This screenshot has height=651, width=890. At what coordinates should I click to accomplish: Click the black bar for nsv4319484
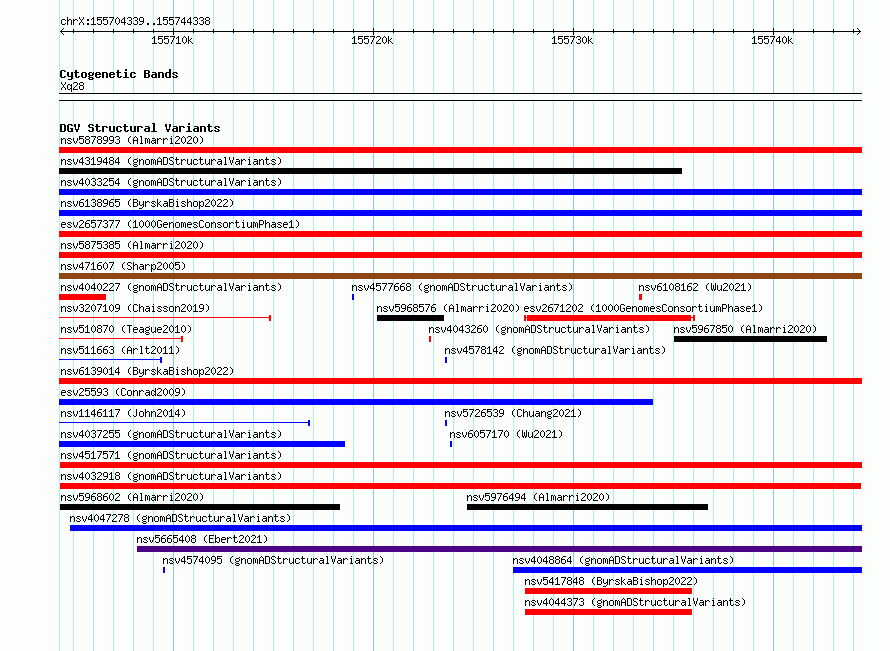(x=371, y=171)
